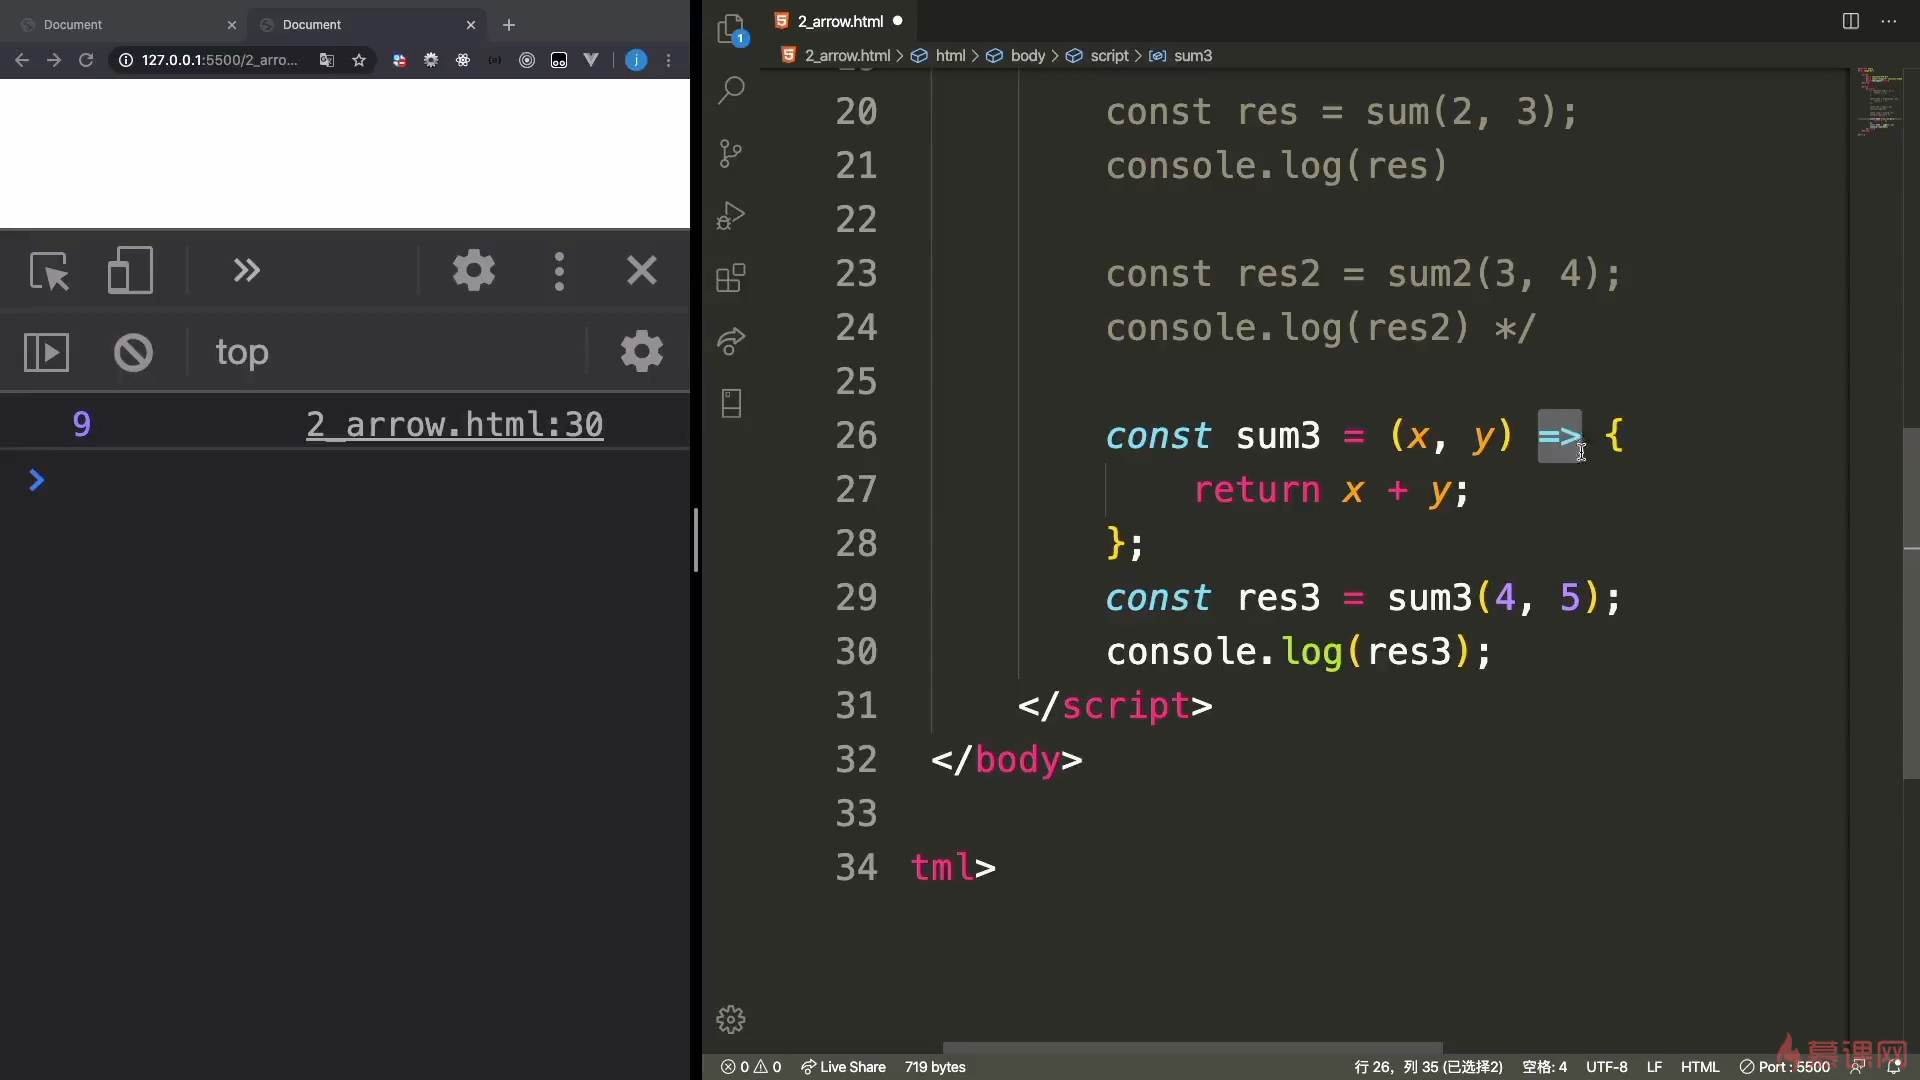Bookmark this page with the star

359,60
